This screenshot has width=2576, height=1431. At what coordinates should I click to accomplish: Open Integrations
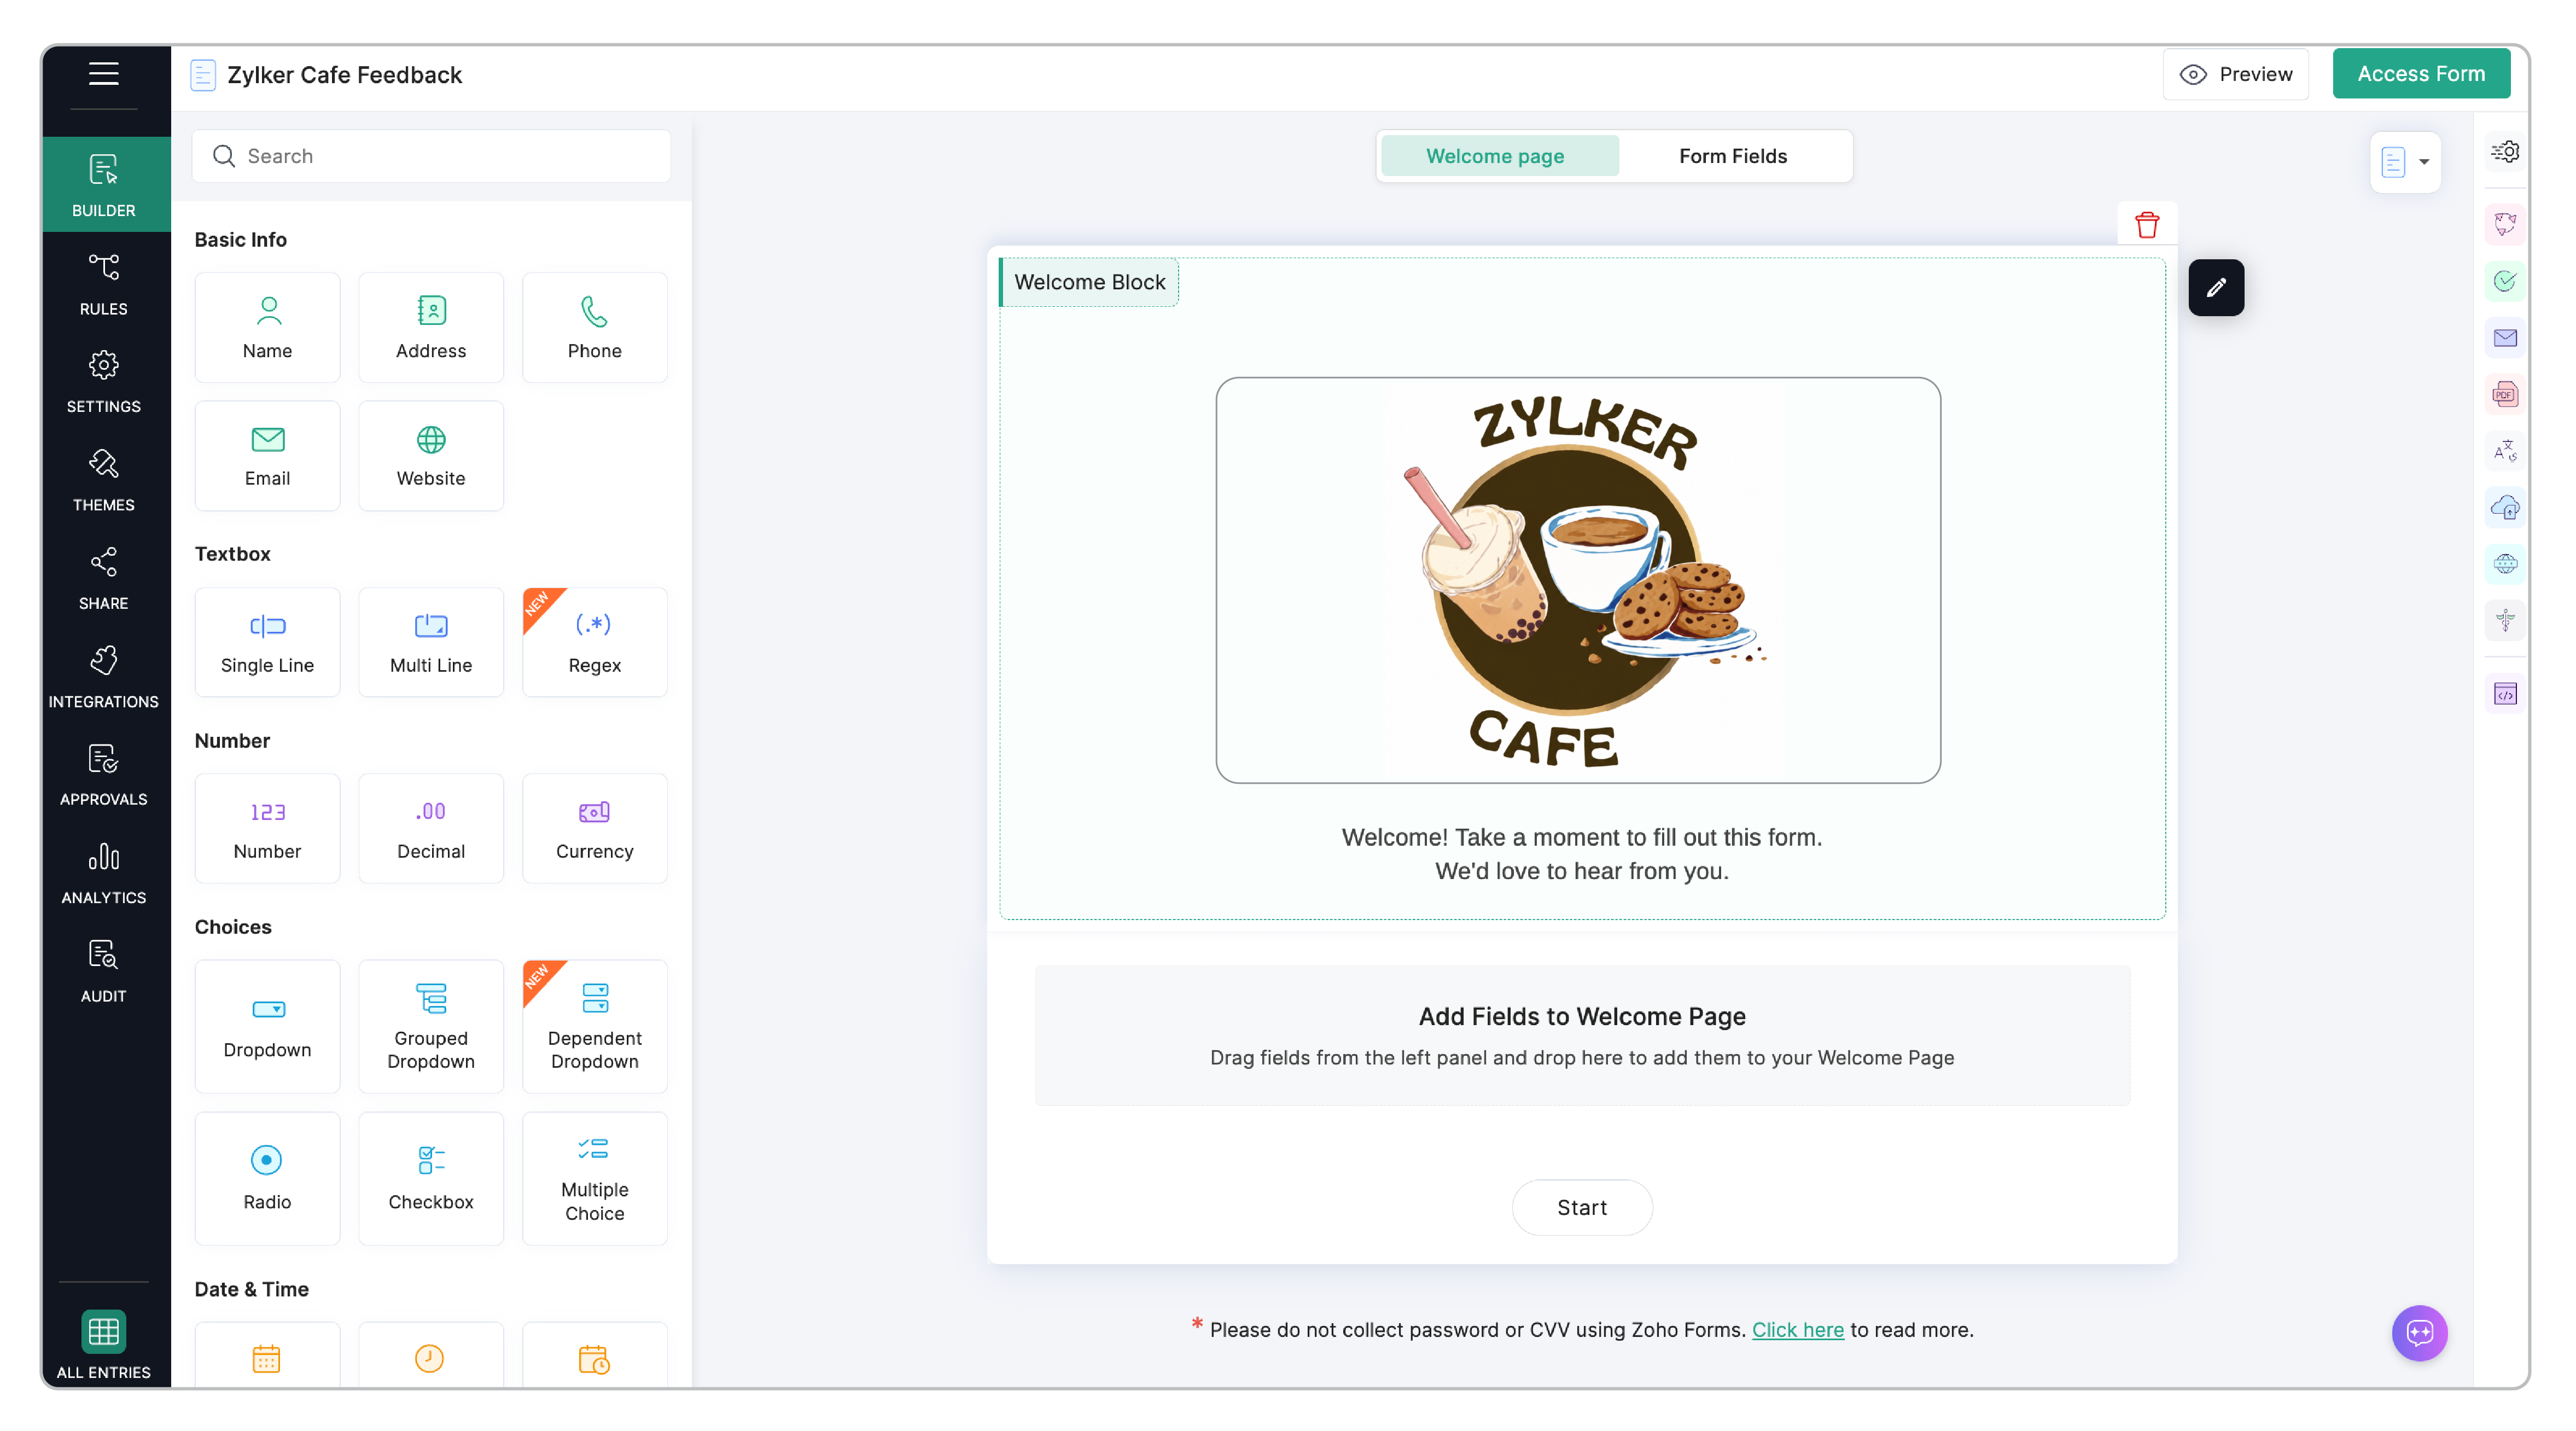[103, 676]
